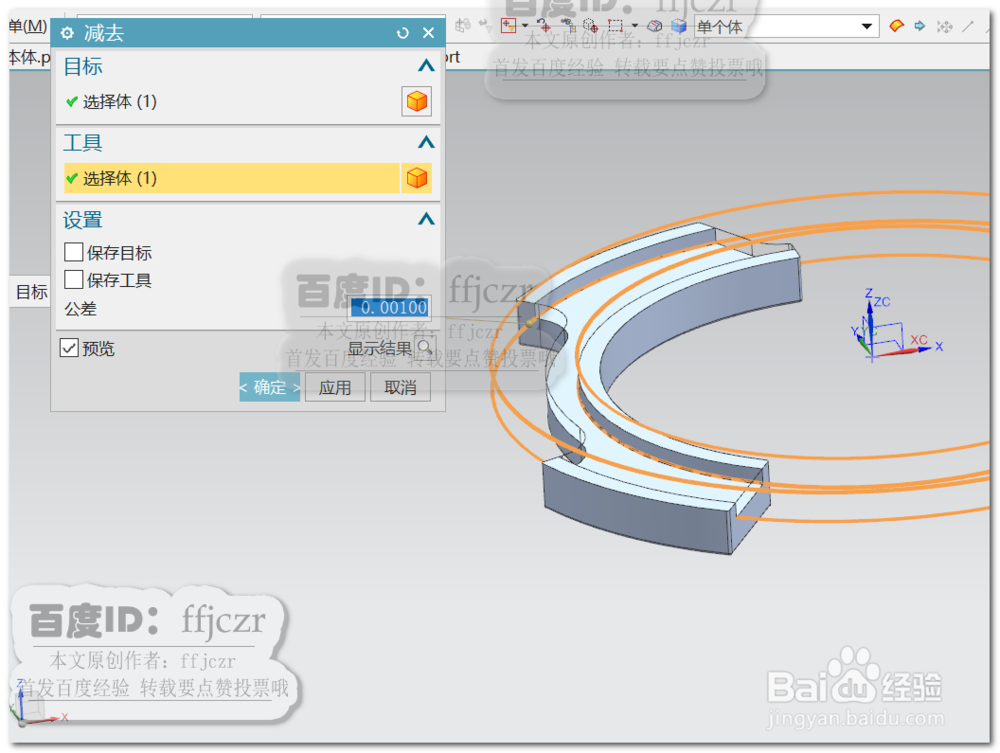This screenshot has width=1000, height=753.
Task: Collapse the 设置 section chevron
Action: click(426, 219)
